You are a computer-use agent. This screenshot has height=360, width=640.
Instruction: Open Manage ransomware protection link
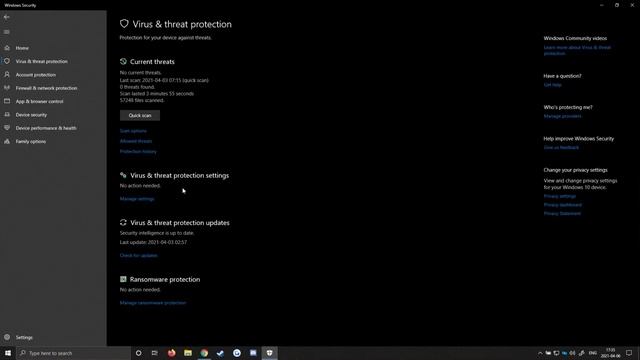(x=153, y=303)
